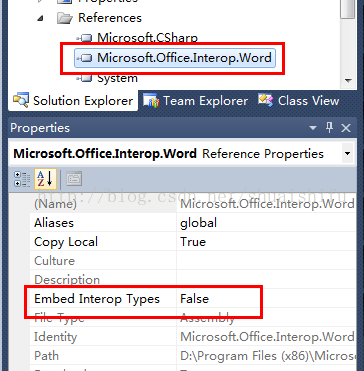Screen dimensions: 364x371
Task: Select the System reference icon
Action: [x=84, y=79]
